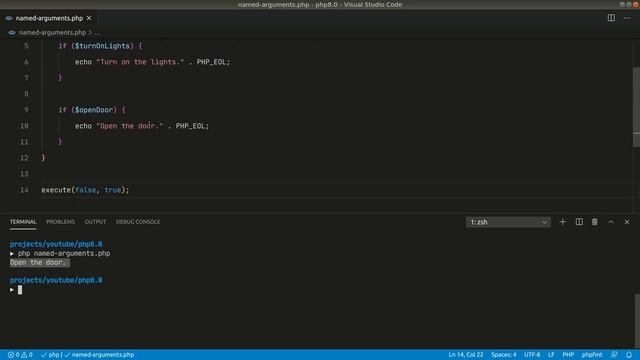The height and width of the screenshot is (360, 640).
Task: Click the window close button in title bar
Action: (x=635, y=4)
